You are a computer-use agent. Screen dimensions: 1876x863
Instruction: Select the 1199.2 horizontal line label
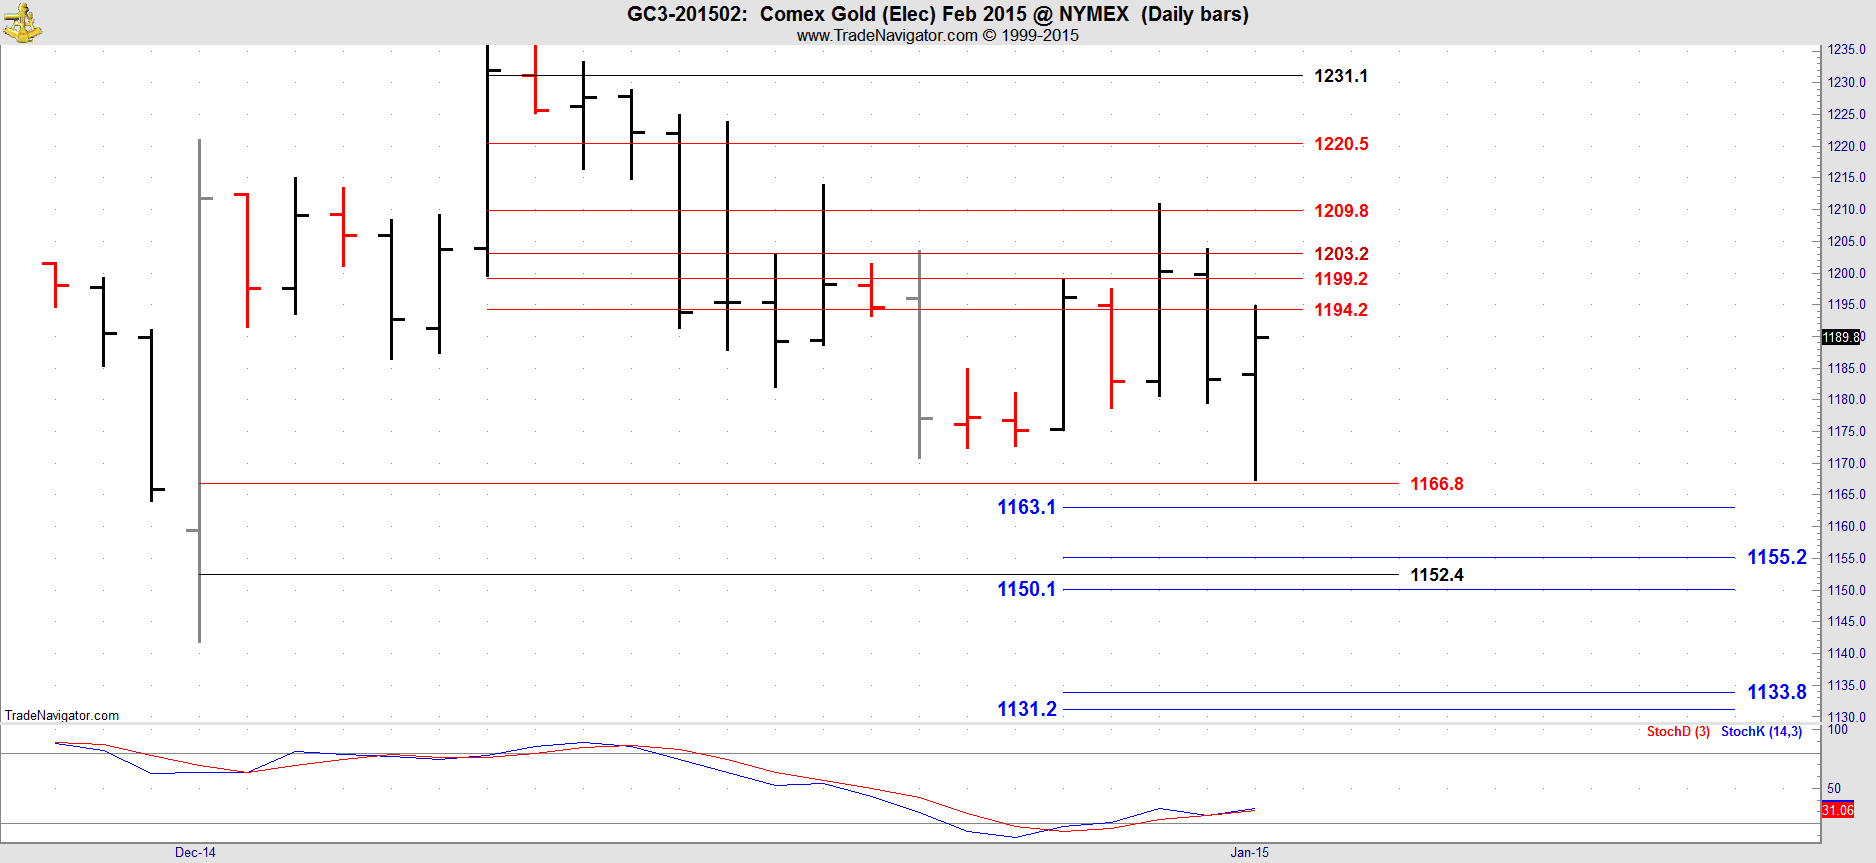[1340, 279]
